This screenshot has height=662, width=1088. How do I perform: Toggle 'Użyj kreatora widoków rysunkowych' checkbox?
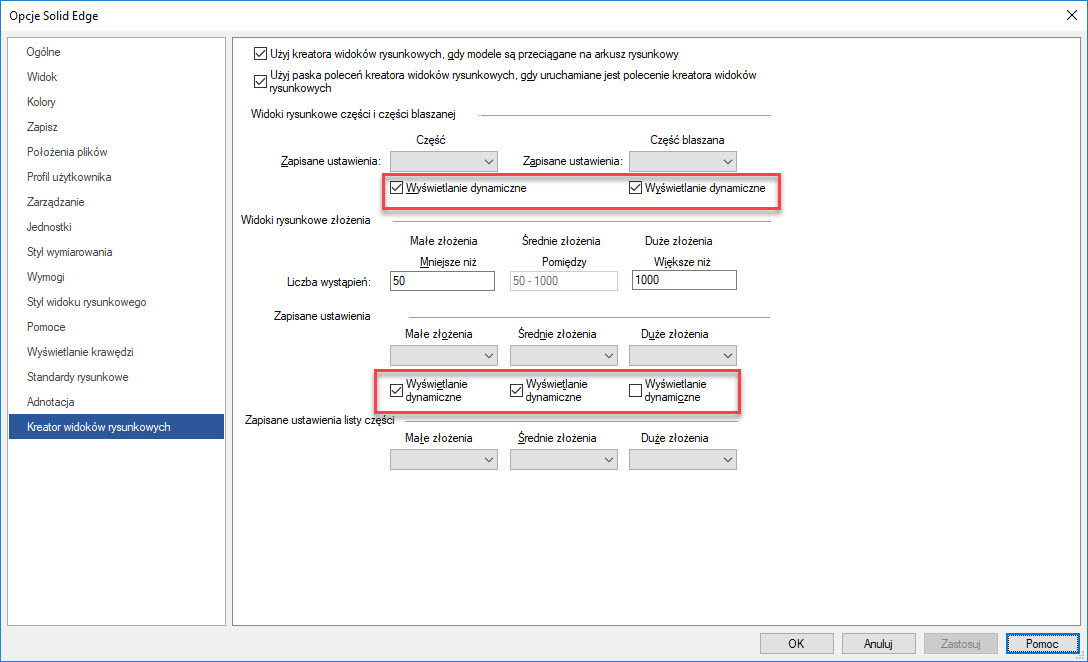pos(260,53)
